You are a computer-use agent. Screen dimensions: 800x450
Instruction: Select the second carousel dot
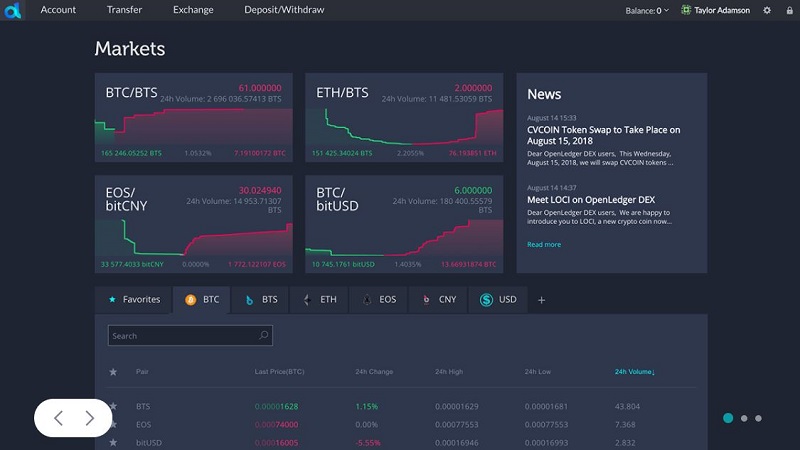[744, 418]
